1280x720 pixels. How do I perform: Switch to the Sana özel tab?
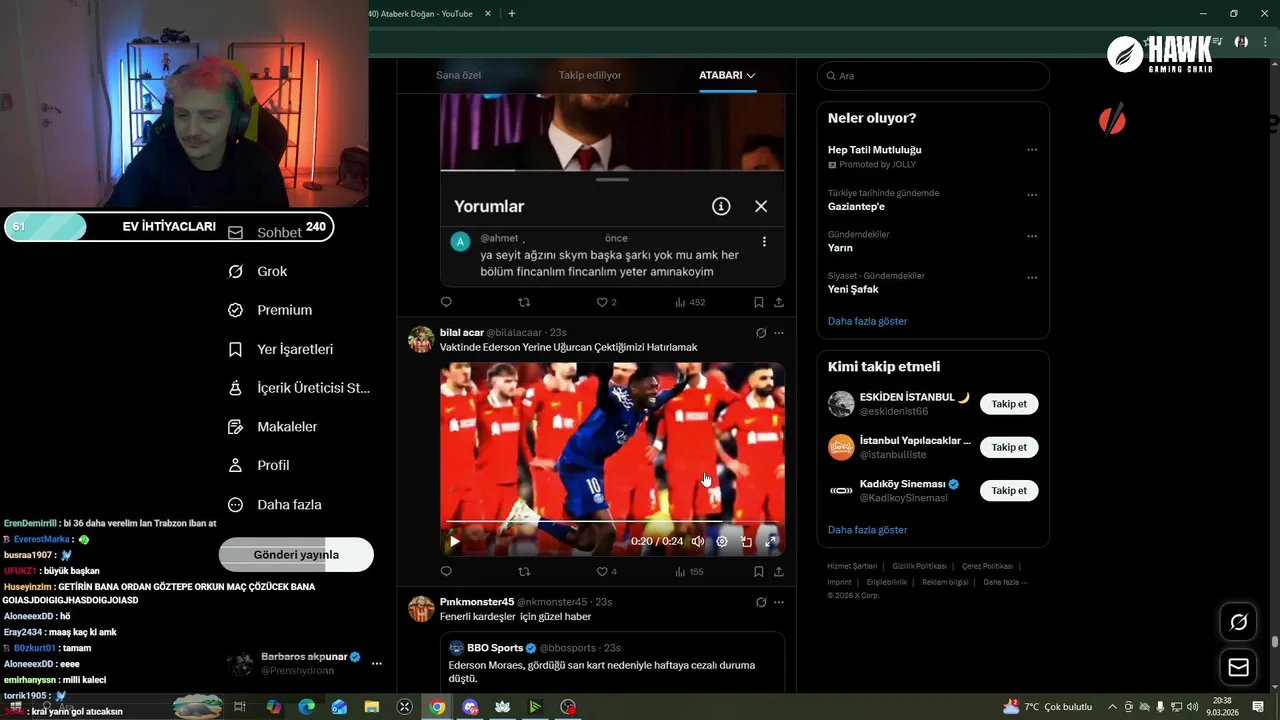click(x=458, y=75)
